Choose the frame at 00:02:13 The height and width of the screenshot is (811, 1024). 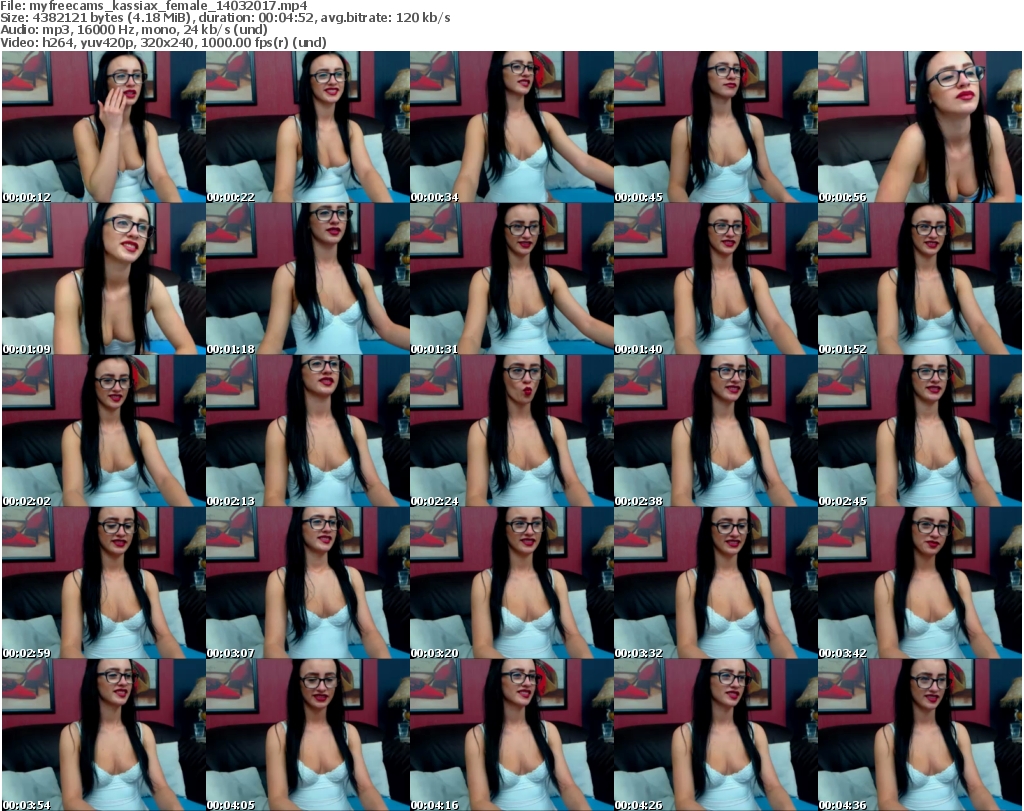pos(308,431)
